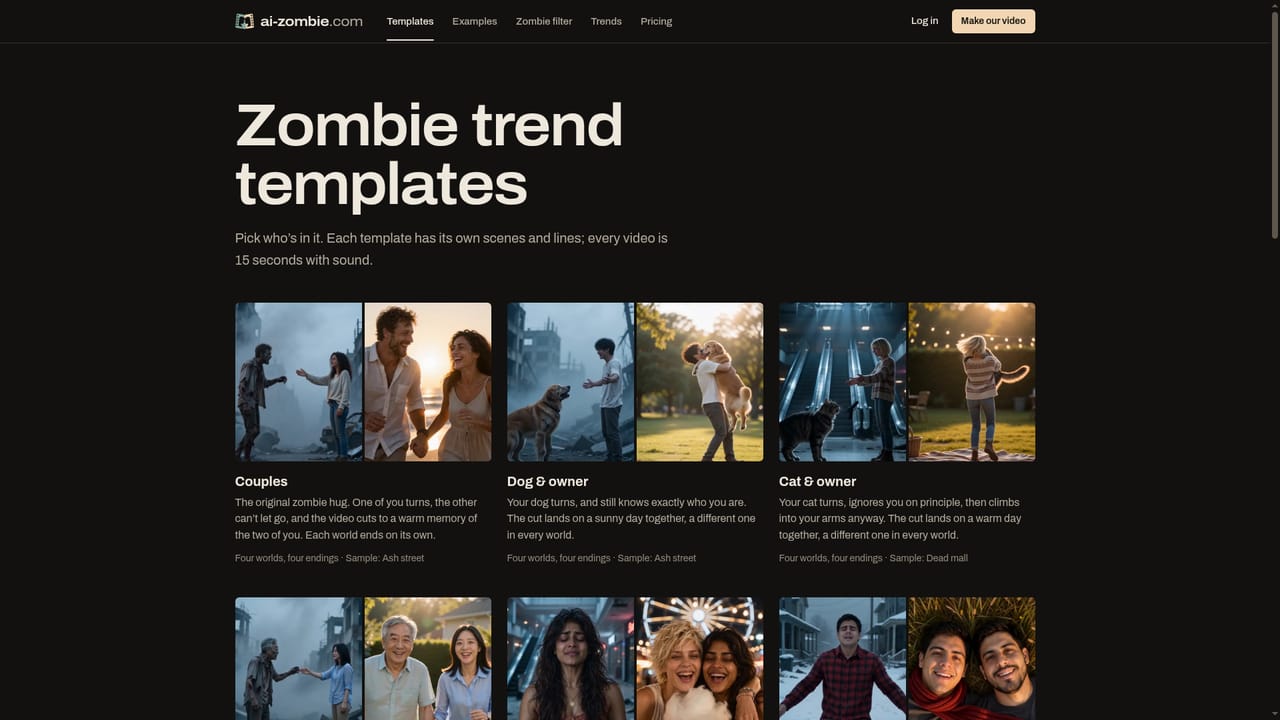The height and width of the screenshot is (720, 1280).
Task: Open the Trends nav link
Action: (606, 21)
